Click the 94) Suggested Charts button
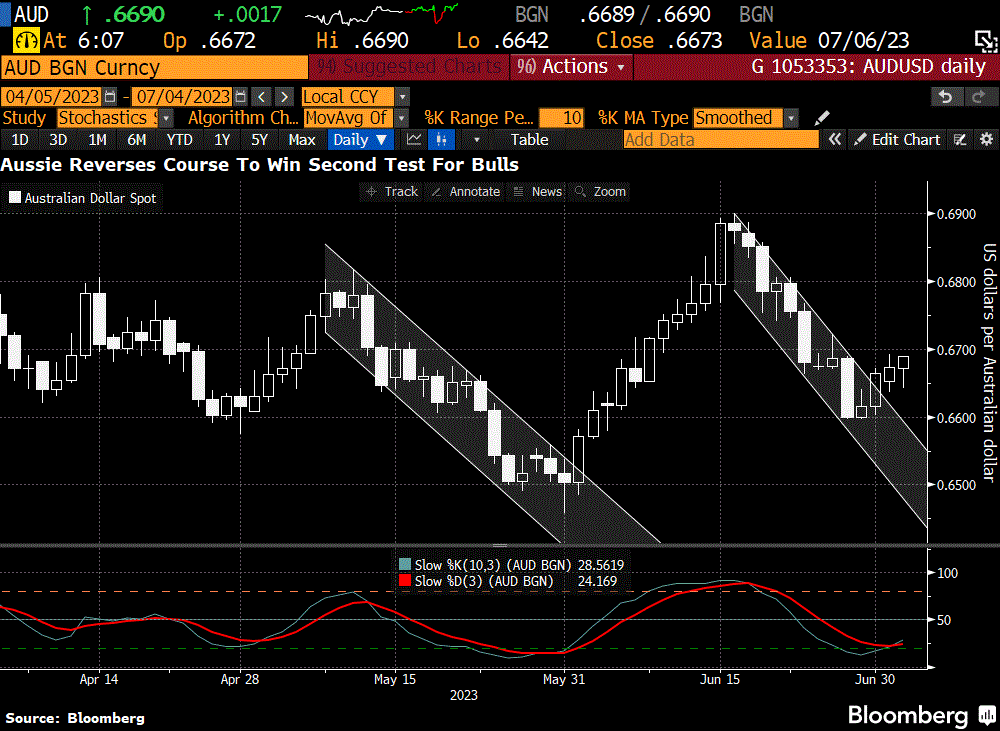This screenshot has width=1000, height=731. 409,66
